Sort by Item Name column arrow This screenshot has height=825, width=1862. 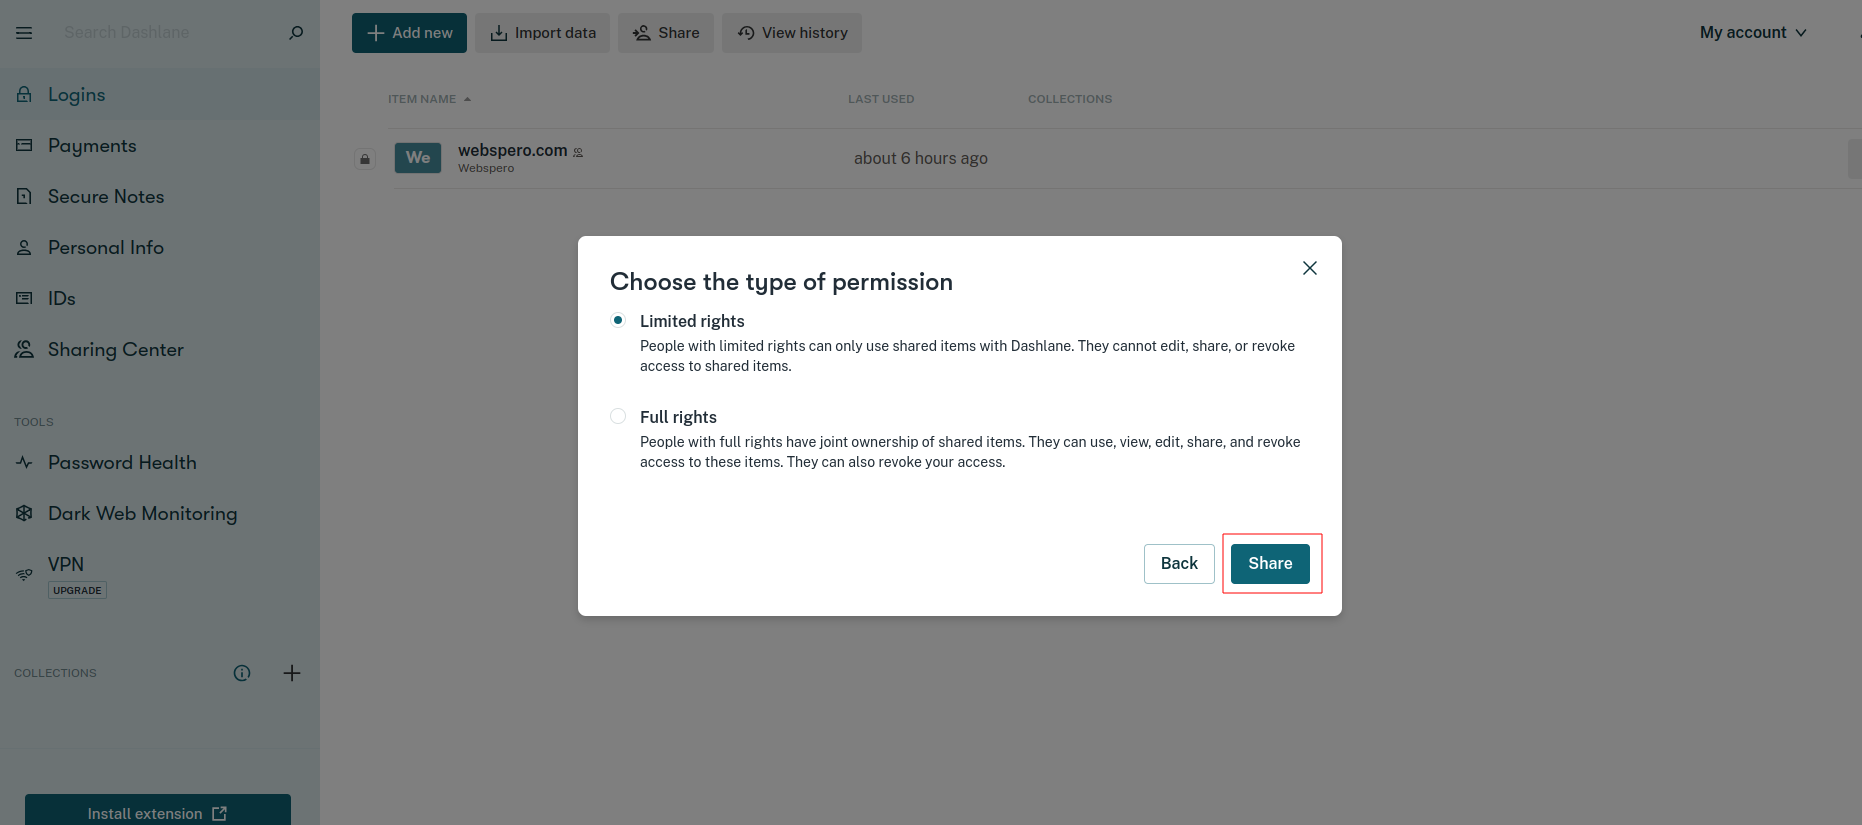pos(467,99)
